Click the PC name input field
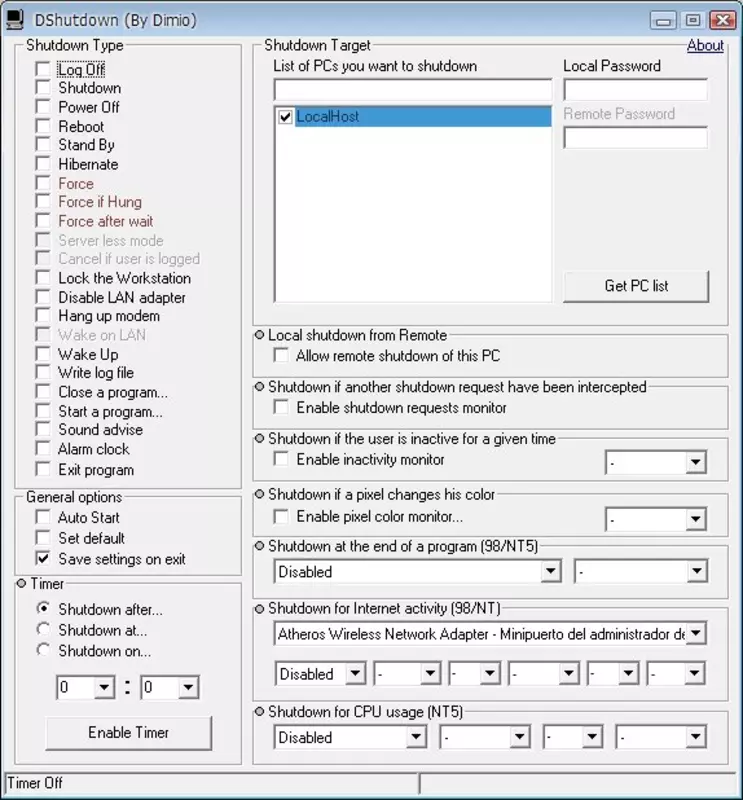This screenshot has height=800, width=743. coord(413,90)
